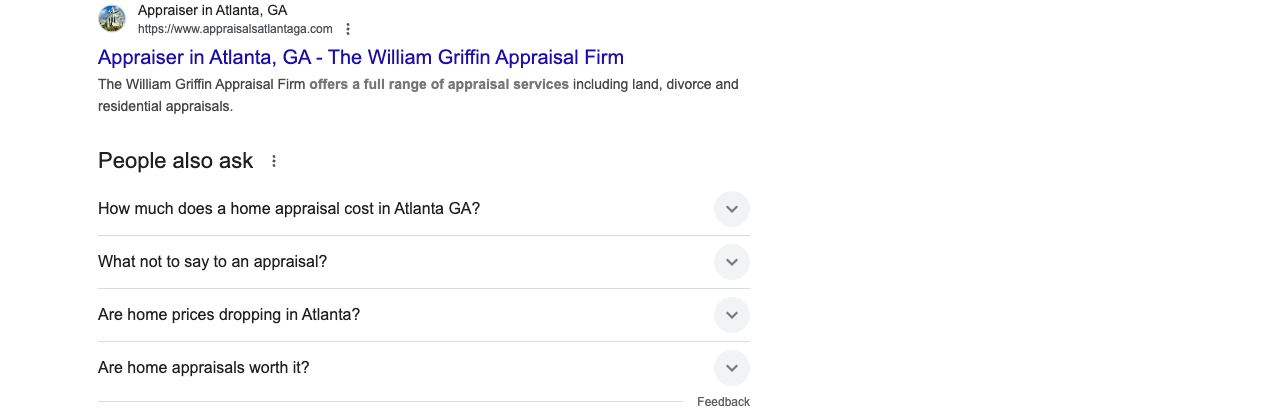The image size is (1280, 409).
Task: Click the 'residential appraisals.' snippet line
Action: pyautogui.click(x=165, y=106)
